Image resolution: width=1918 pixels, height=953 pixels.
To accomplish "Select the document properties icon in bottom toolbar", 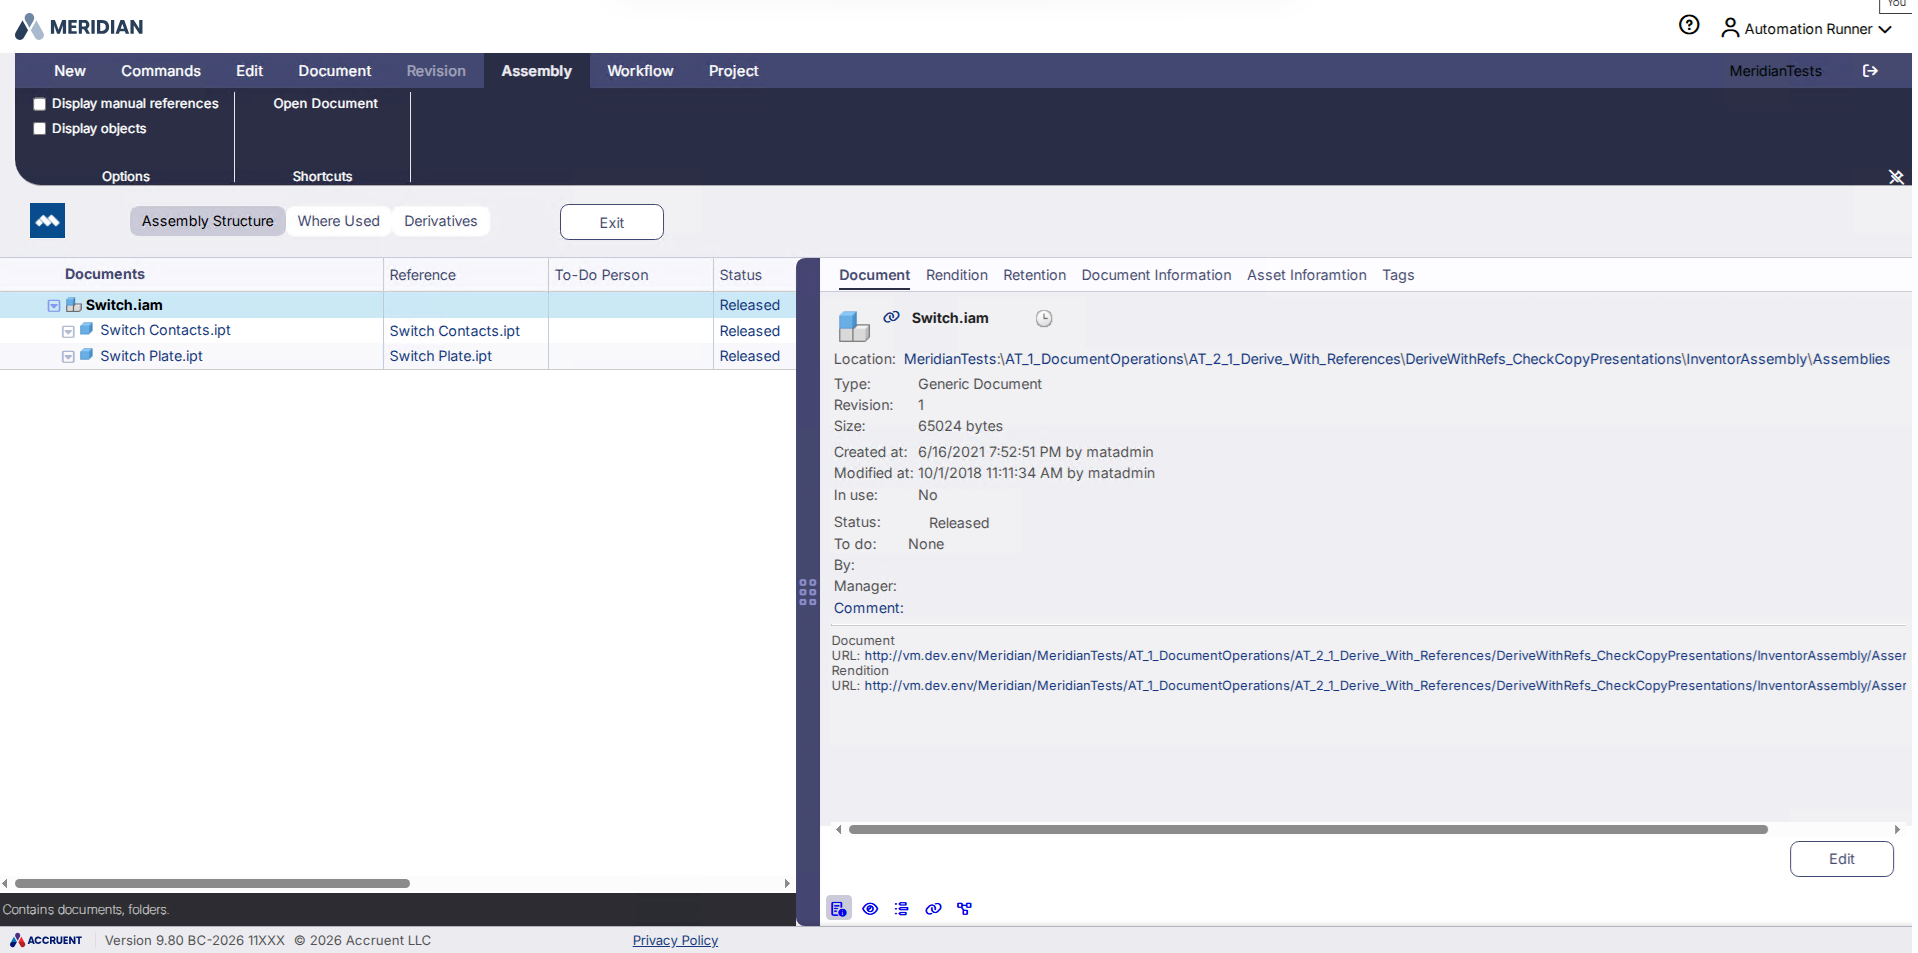I will 839,909.
